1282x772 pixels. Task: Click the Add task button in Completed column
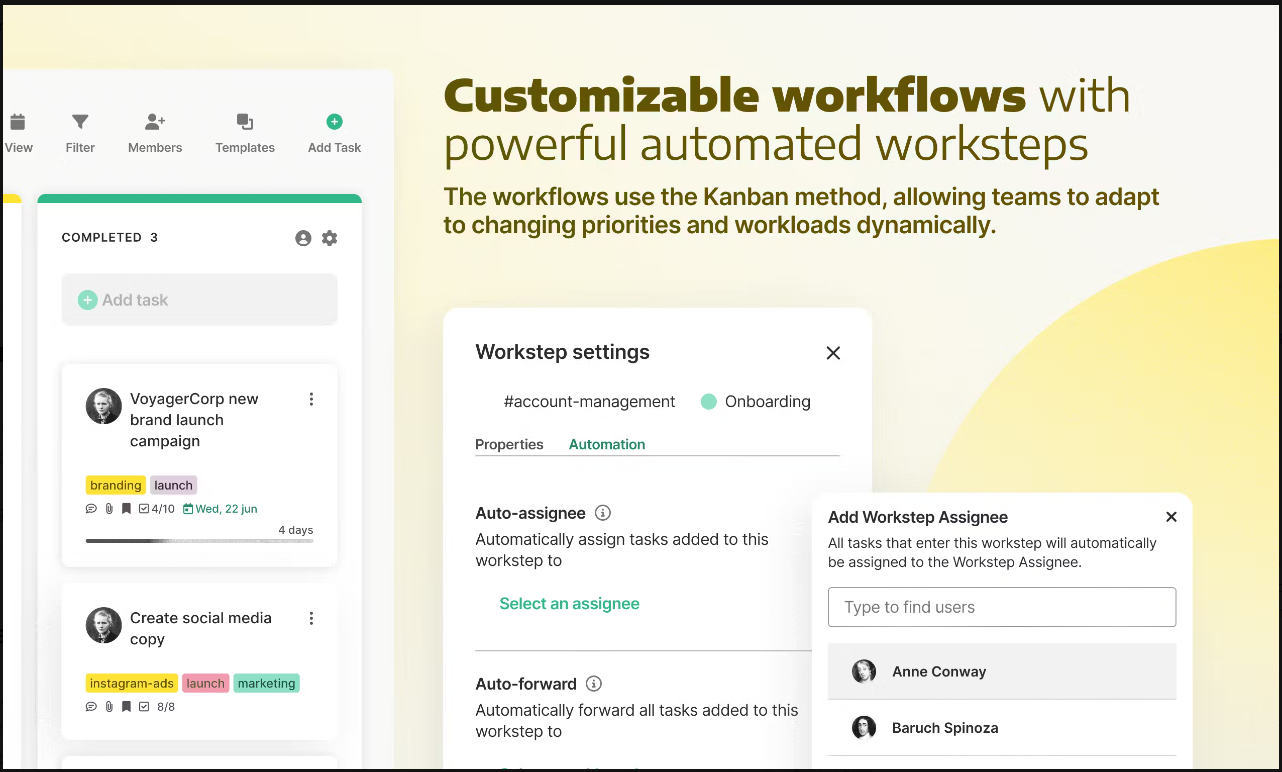199,300
